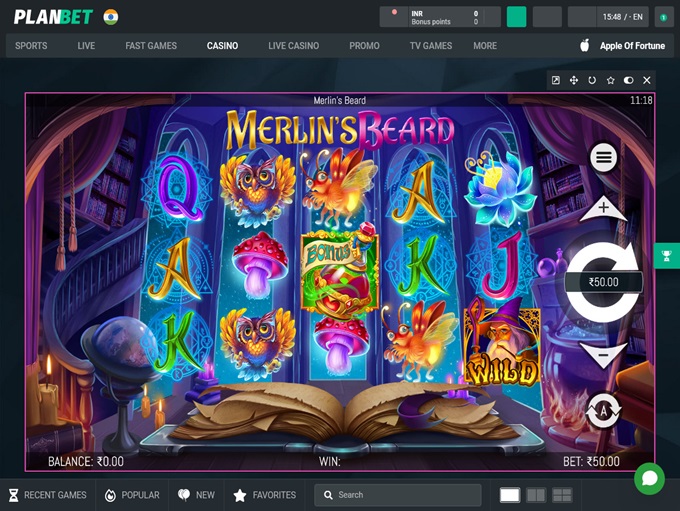Viewport: 680px width, 511px height.
Task: Open the live chat bubble
Action: click(x=649, y=478)
